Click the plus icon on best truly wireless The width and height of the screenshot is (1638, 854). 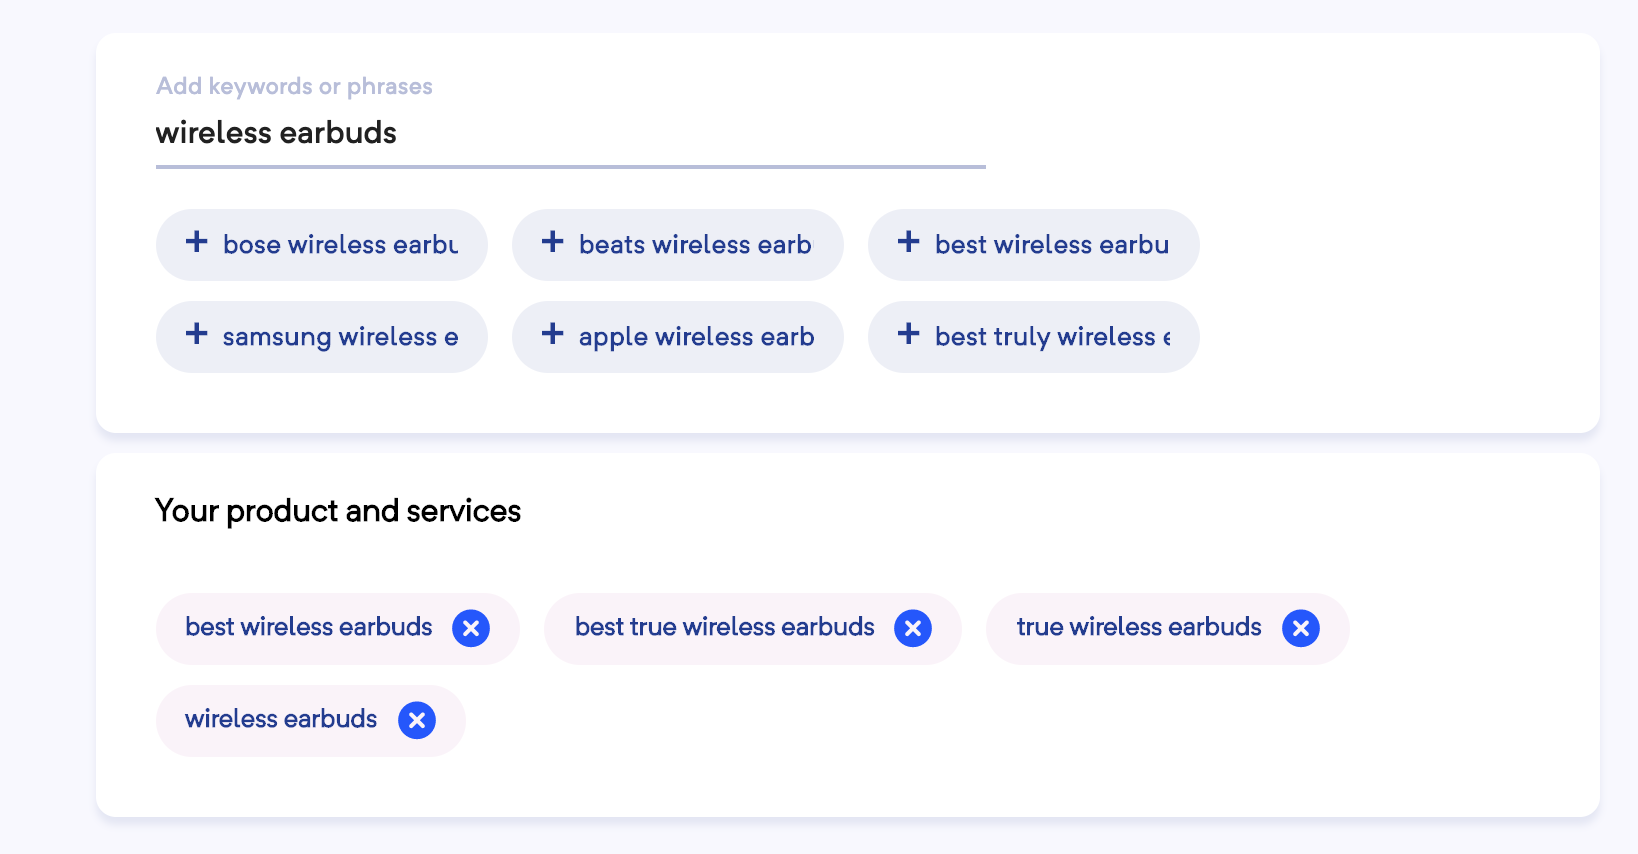coord(909,334)
